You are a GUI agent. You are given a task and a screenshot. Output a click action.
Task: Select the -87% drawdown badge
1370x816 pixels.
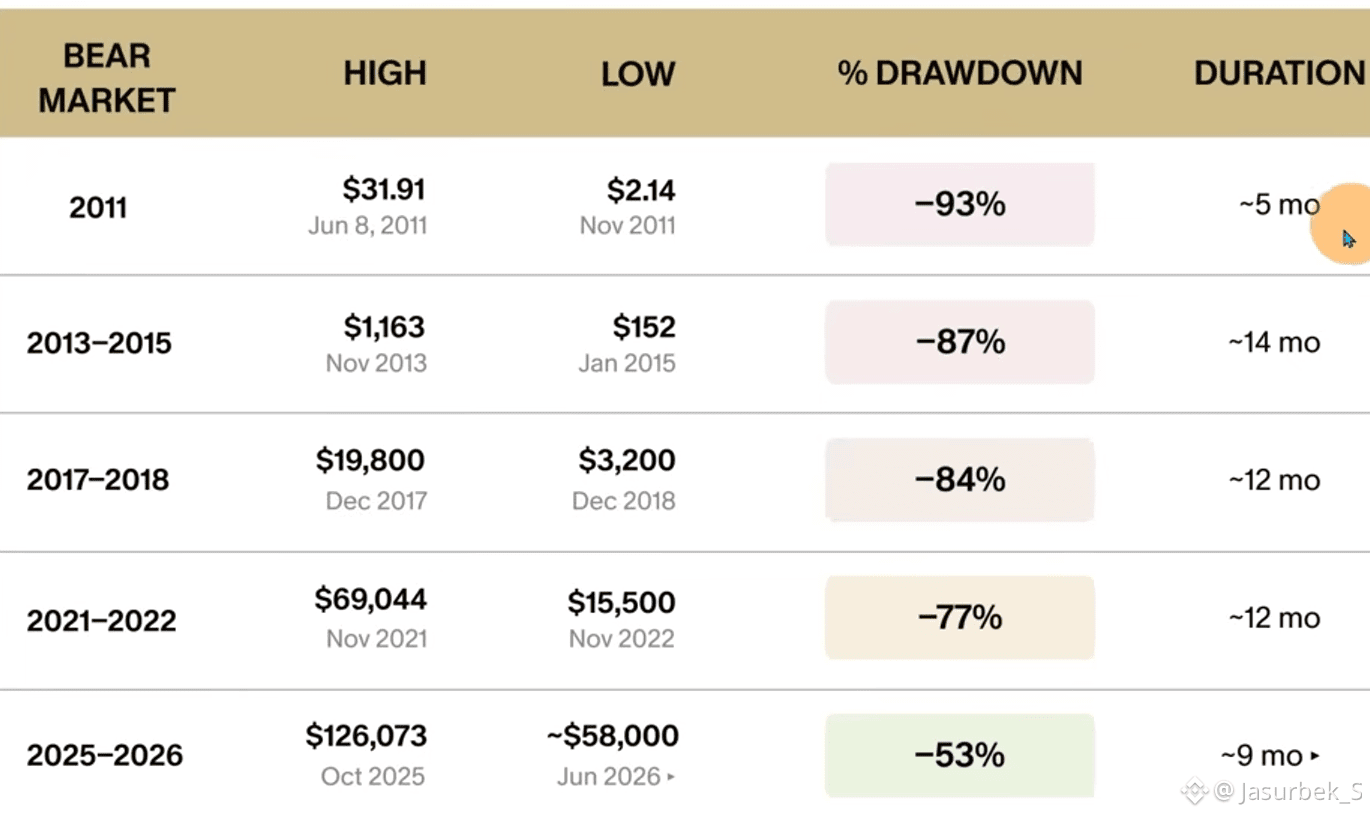(960, 342)
